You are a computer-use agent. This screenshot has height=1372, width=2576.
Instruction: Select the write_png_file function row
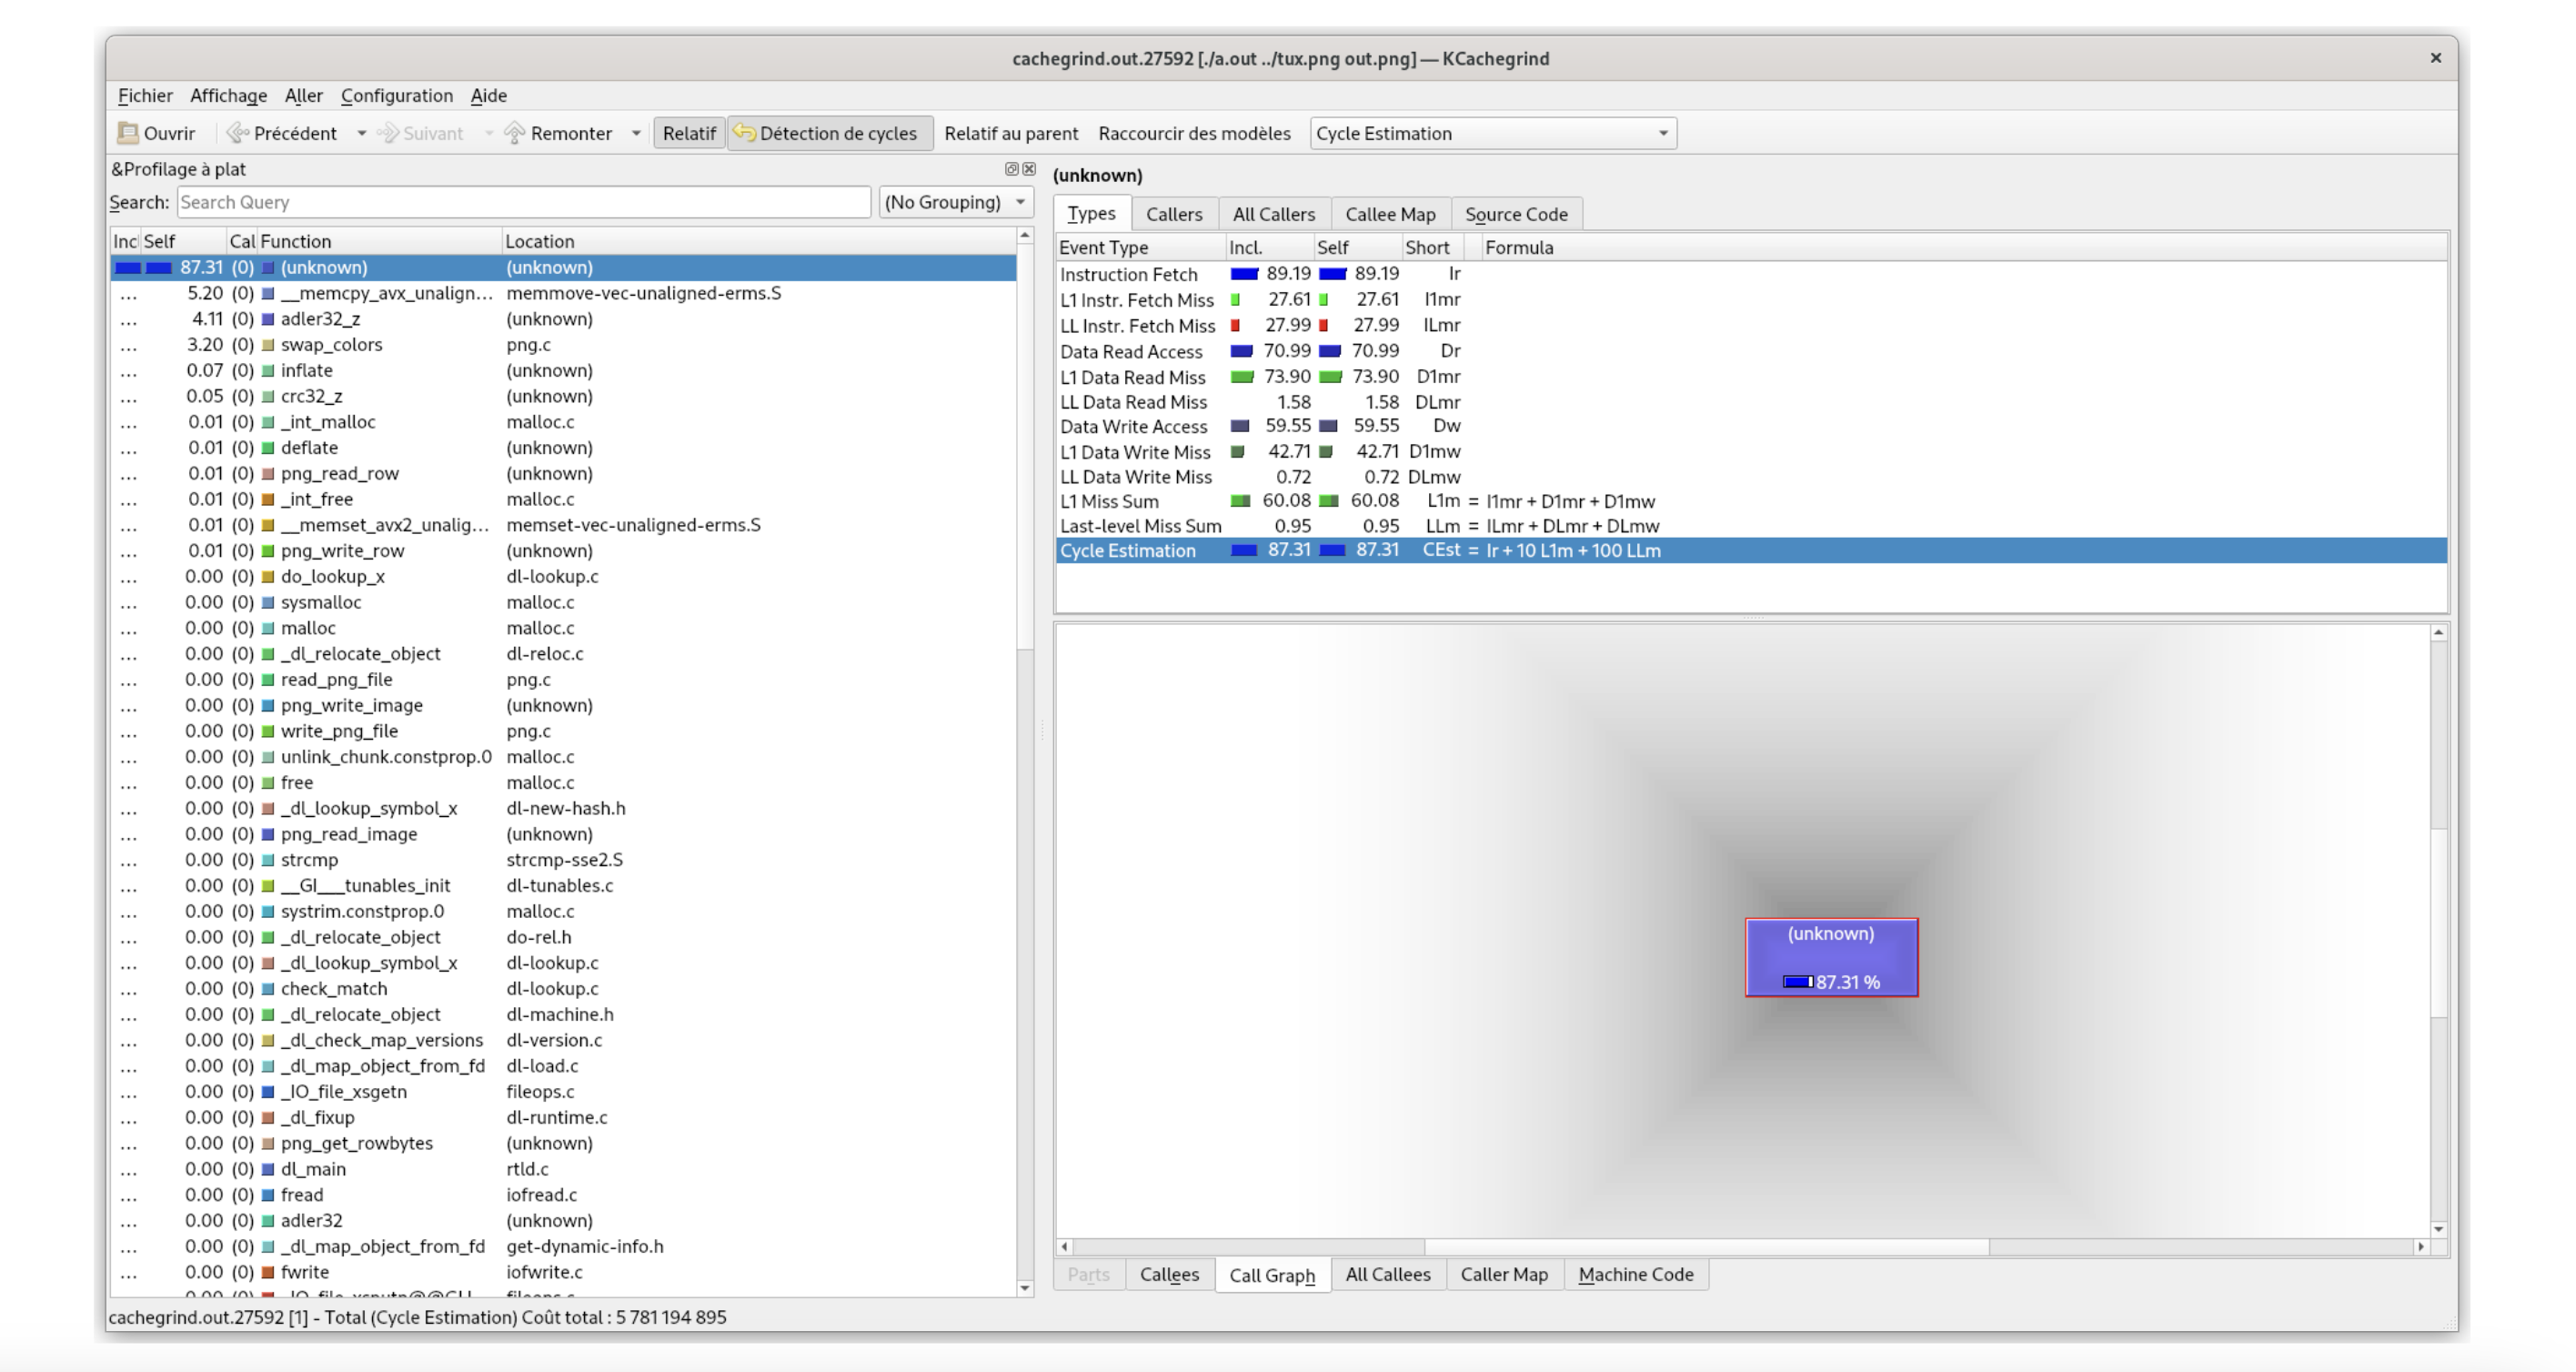[563, 731]
